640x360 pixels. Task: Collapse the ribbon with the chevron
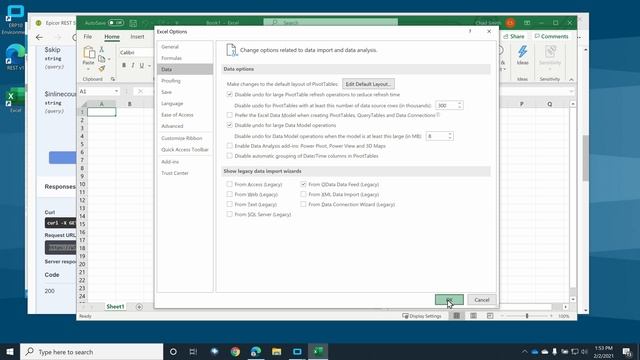pos(571,79)
